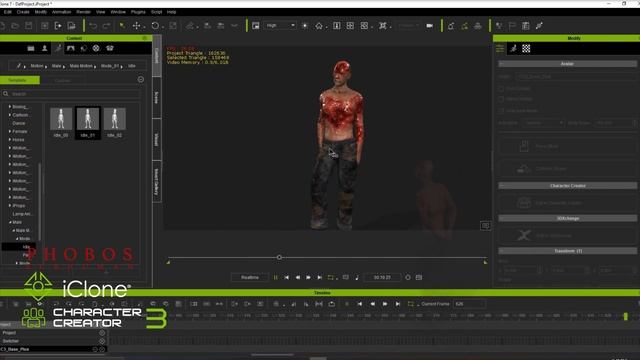Select the Rotate object tool
The width and height of the screenshot is (640, 360).
[x=155, y=26]
